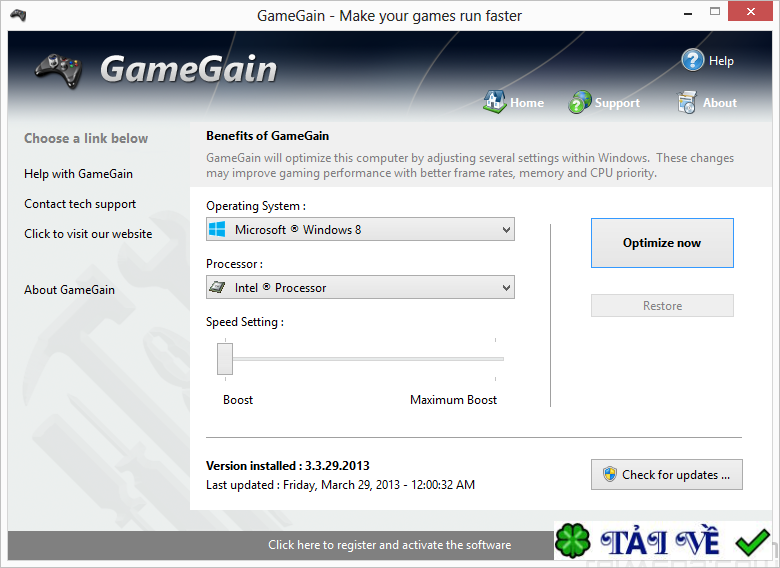Viewport: 780px width, 568px height.
Task: Click the Processor label
Action: coord(234,264)
